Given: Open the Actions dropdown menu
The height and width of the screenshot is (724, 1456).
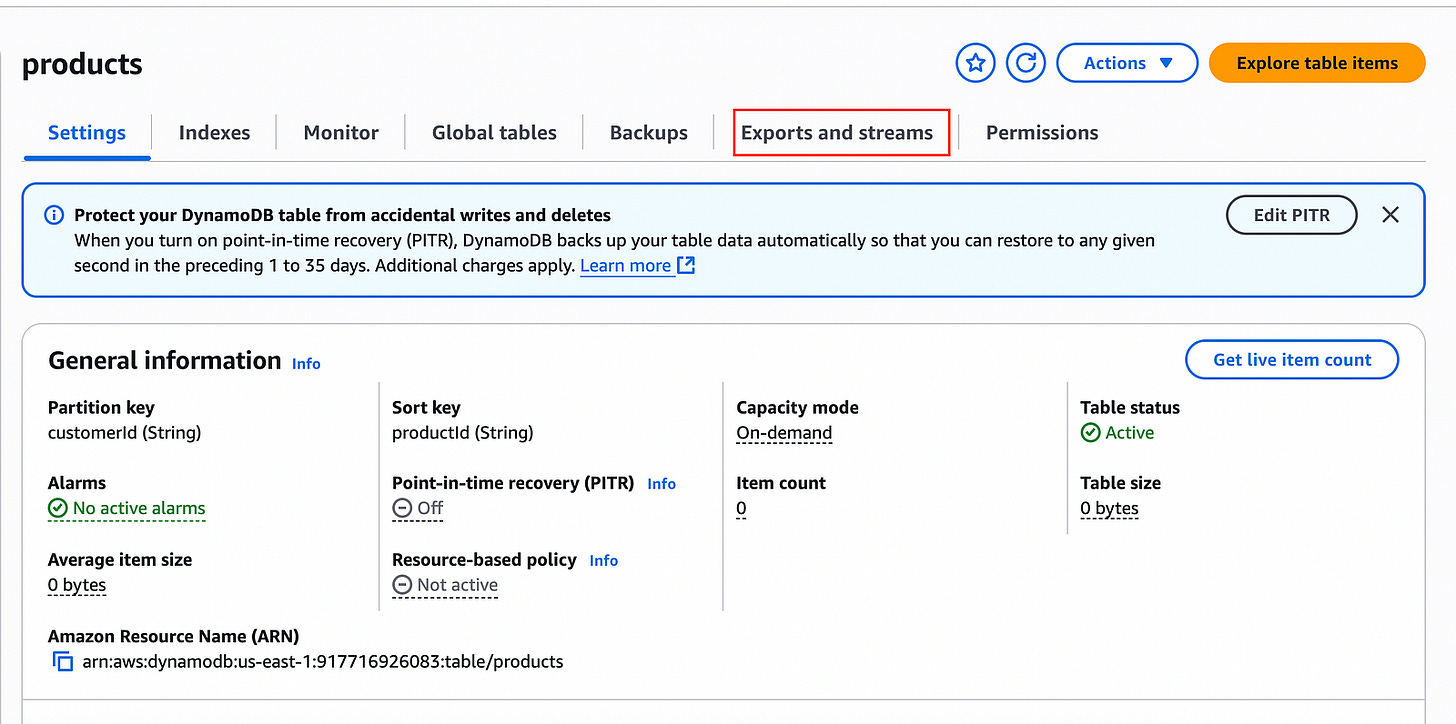Looking at the screenshot, I should [1127, 63].
